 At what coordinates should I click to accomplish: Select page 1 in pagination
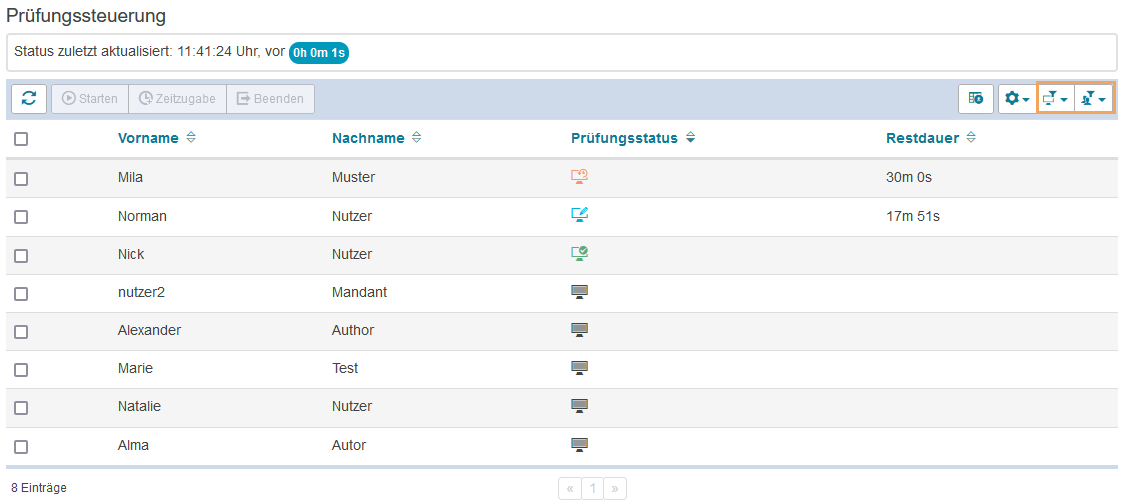click(593, 488)
